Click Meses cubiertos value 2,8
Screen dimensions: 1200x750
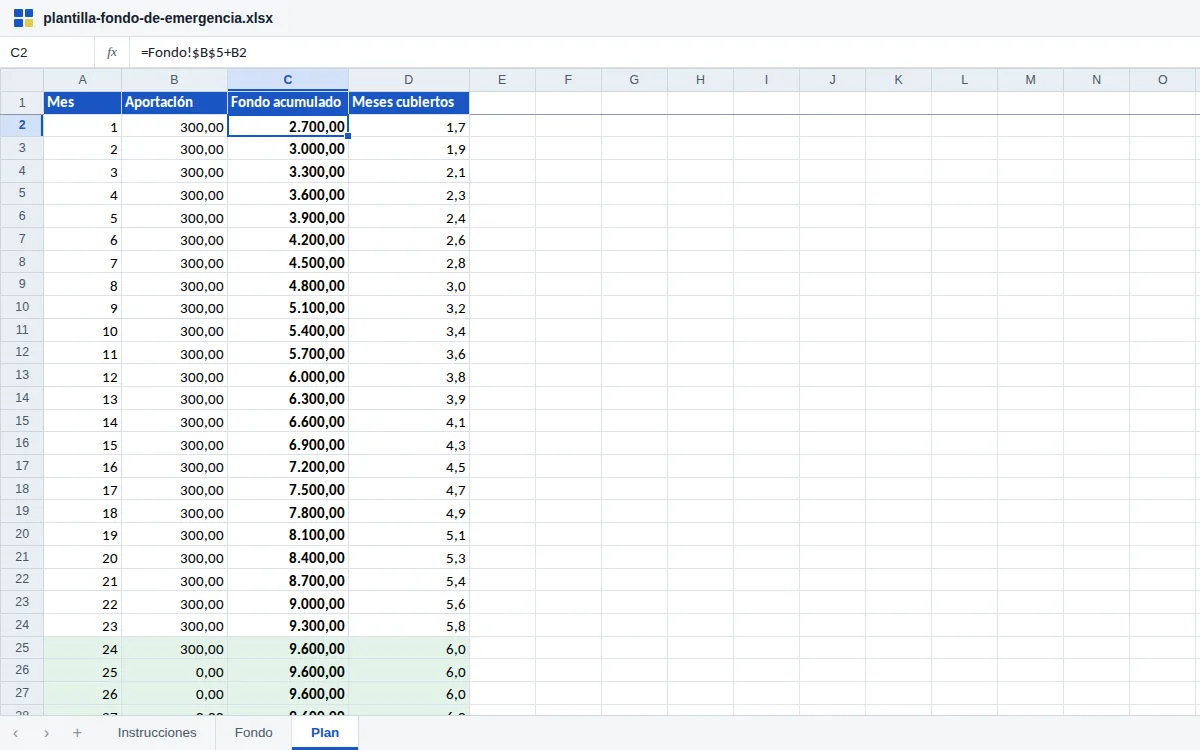coord(409,263)
